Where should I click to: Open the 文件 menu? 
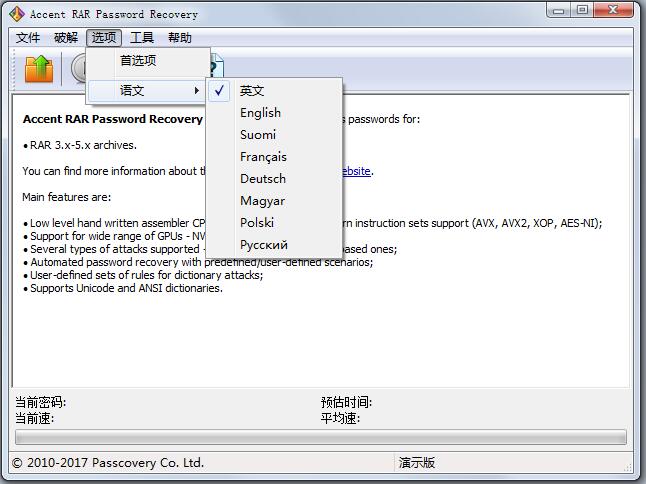coord(28,38)
